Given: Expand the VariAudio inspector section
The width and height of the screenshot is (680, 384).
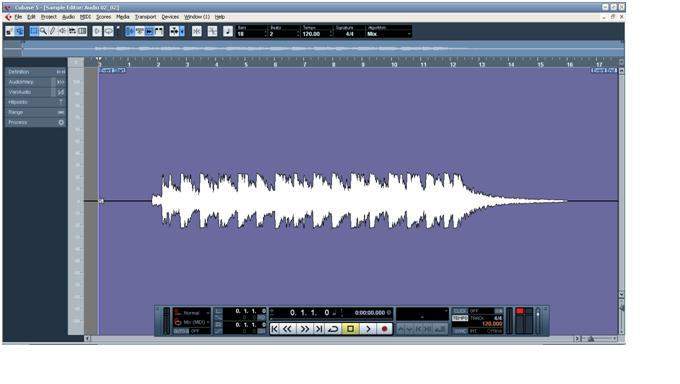Looking at the screenshot, I should tap(36, 92).
